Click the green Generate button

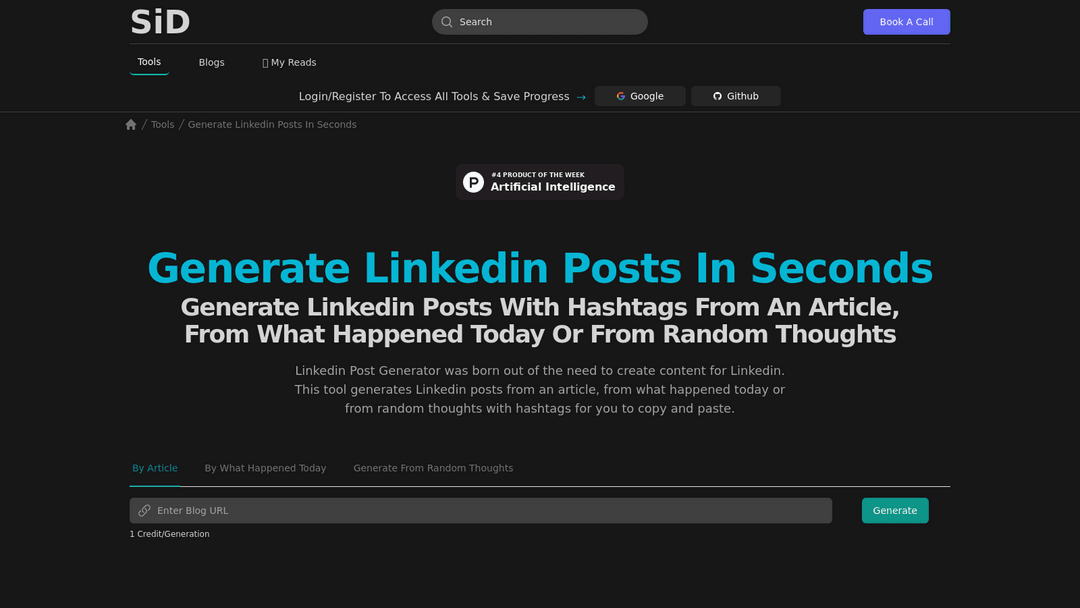[895, 510]
